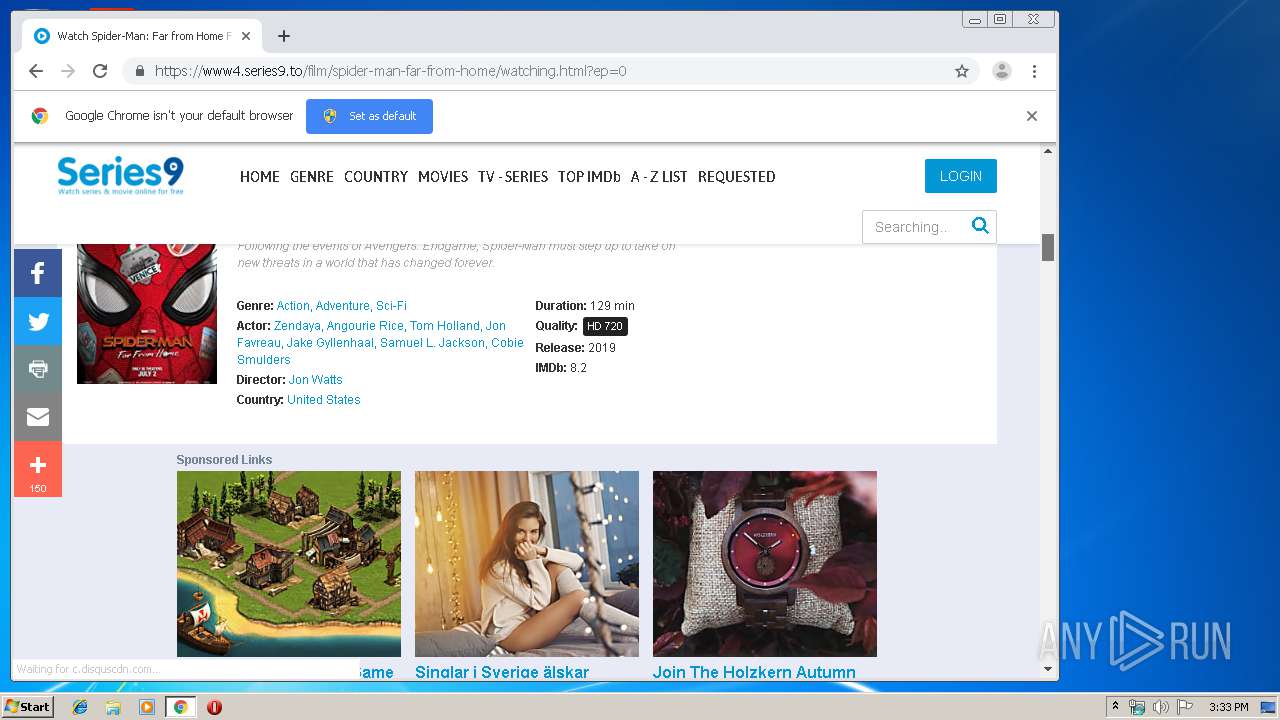Open Internet Explorer from the taskbar
Screen dimensions: 1280x720
[80, 707]
